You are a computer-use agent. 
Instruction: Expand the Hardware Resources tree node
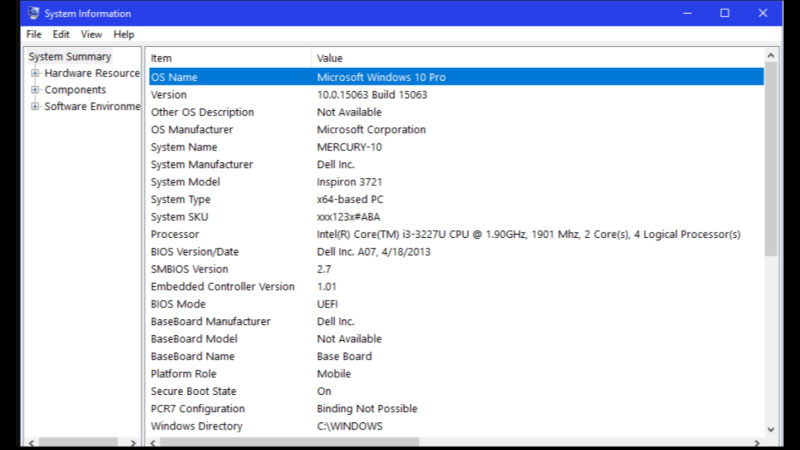[x=35, y=73]
